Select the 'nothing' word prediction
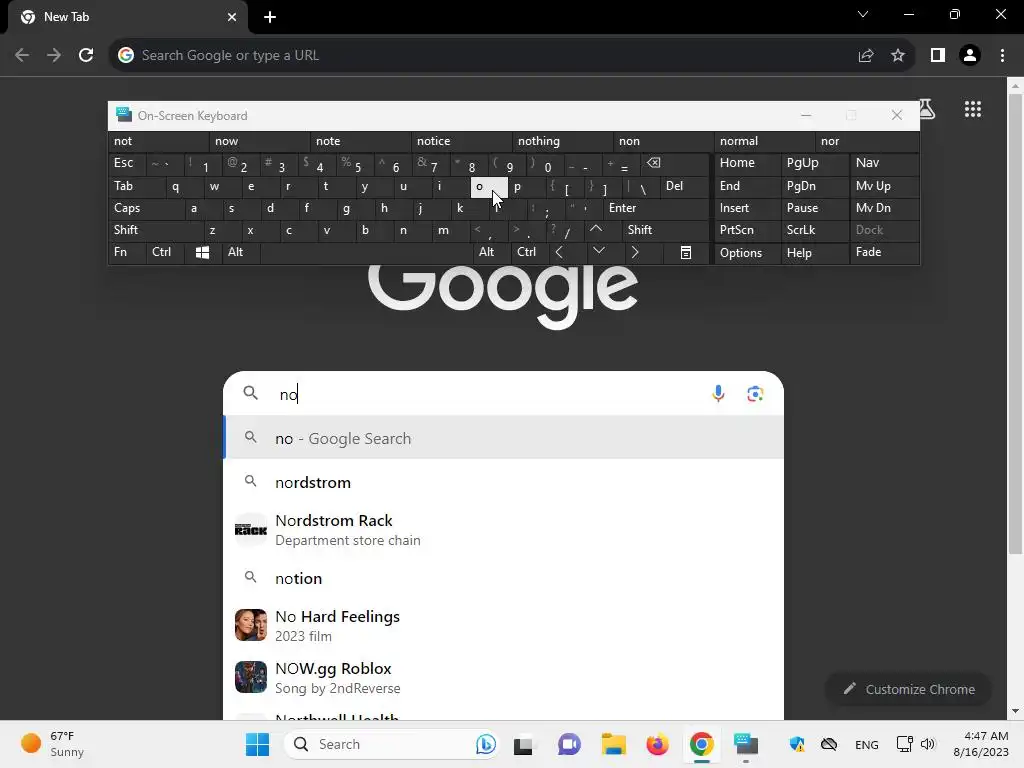Image resolution: width=1024 pixels, height=768 pixels. (564, 141)
